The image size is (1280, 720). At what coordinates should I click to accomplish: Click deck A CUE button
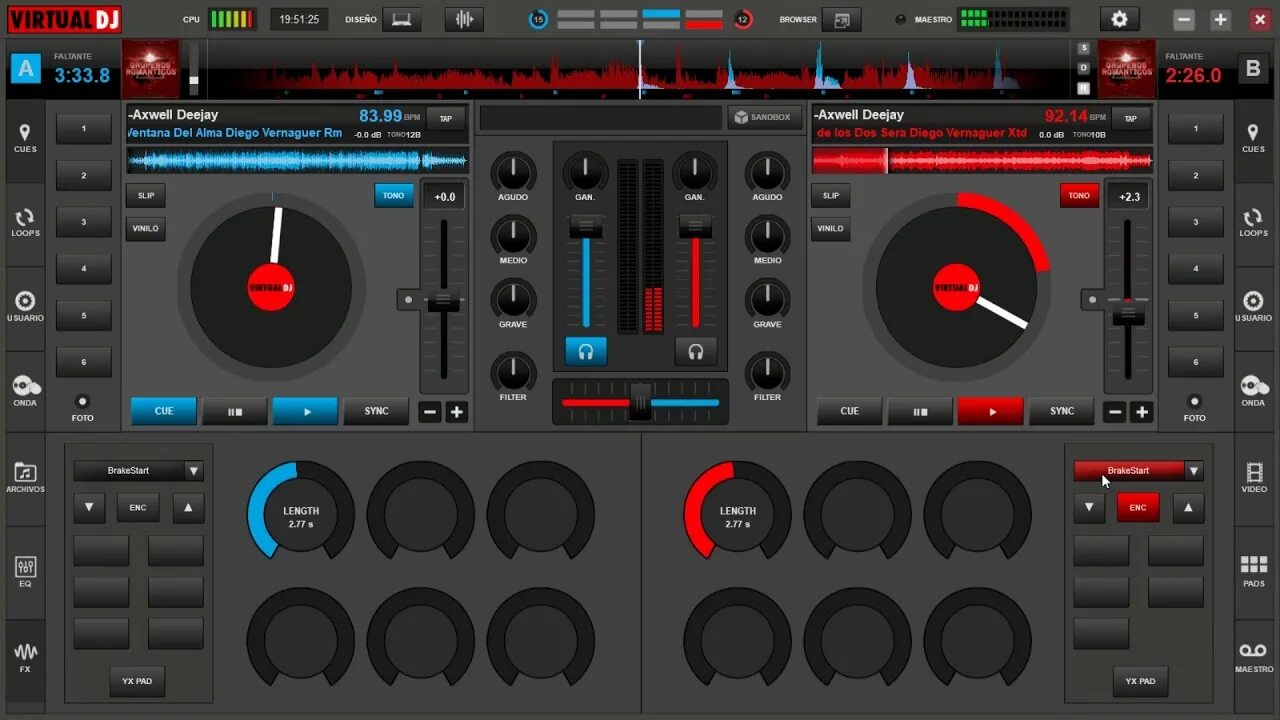pos(164,411)
